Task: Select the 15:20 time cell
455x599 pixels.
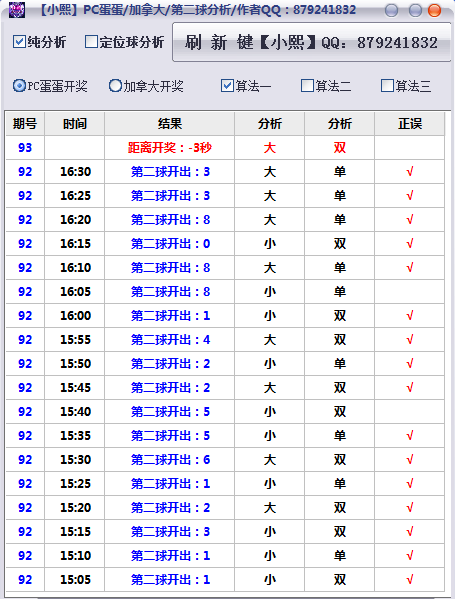Action: 75,508
